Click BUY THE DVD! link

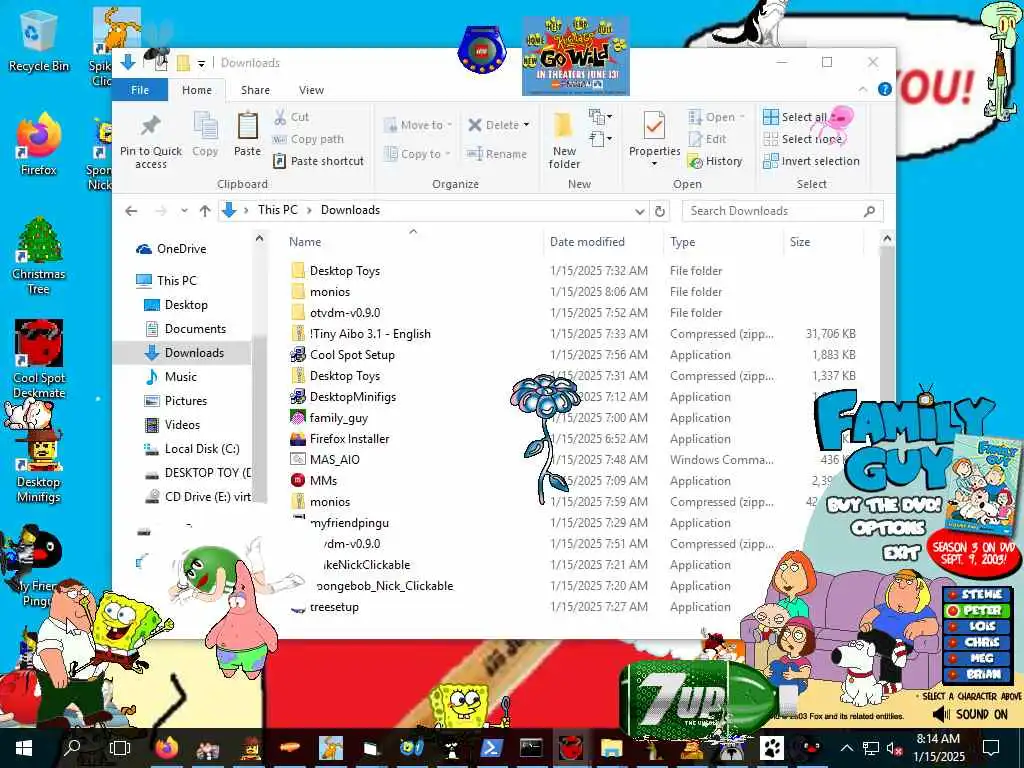(884, 505)
